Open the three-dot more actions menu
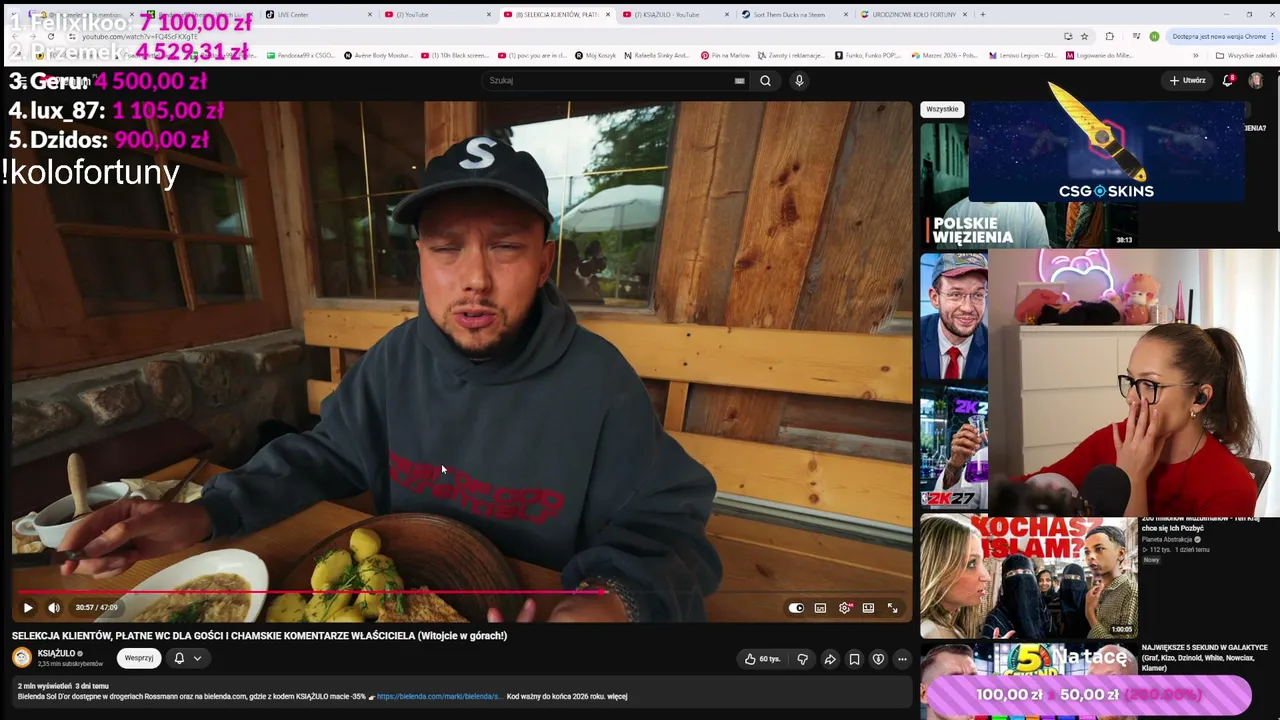 902,659
